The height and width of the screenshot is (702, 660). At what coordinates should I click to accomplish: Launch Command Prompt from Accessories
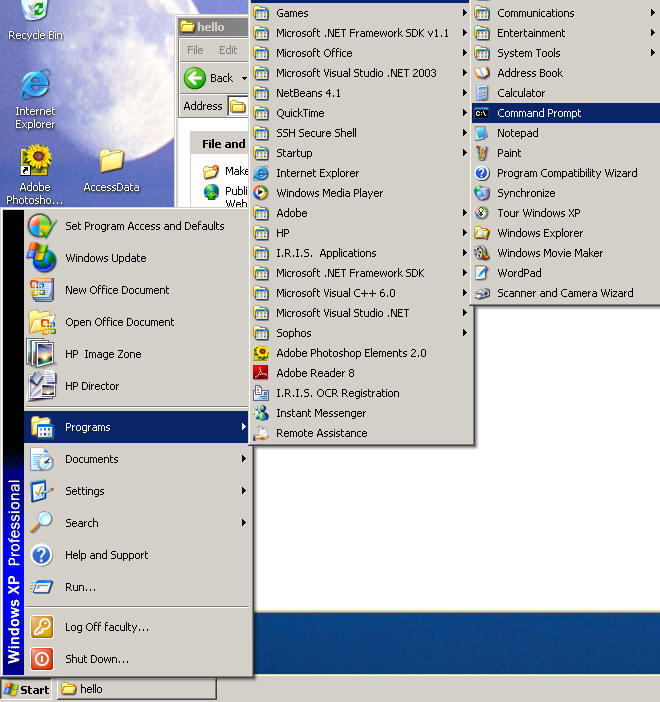click(x=566, y=113)
